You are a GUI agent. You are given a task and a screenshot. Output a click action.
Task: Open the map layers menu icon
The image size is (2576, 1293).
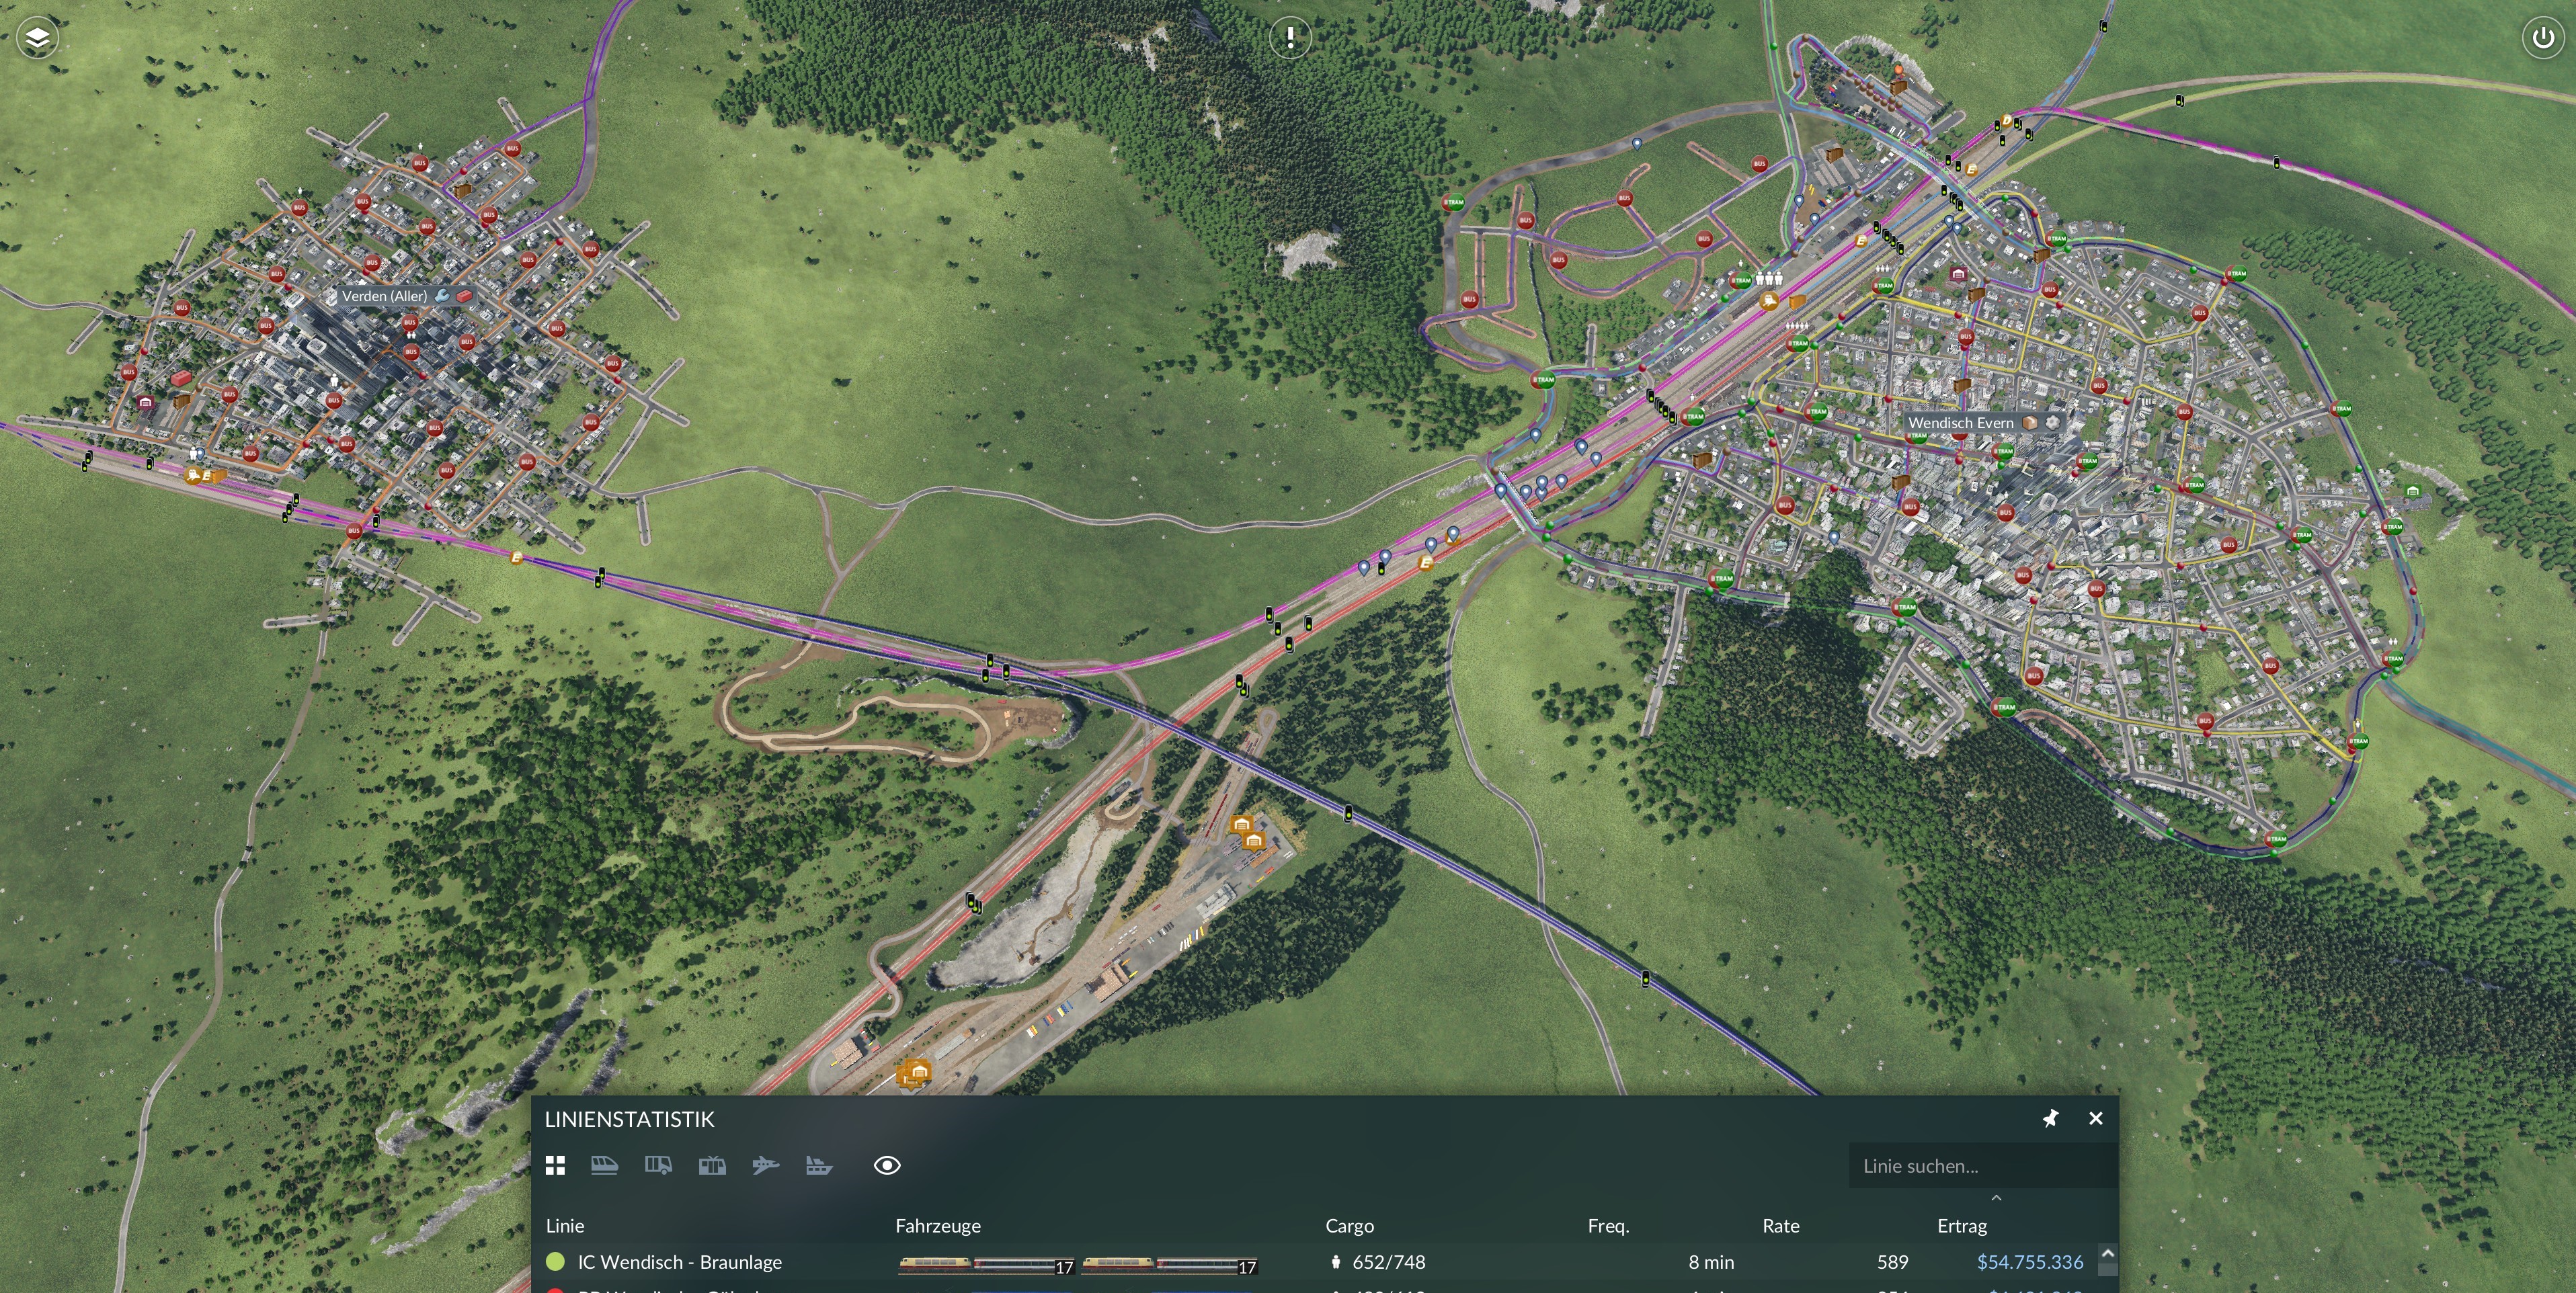point(37,38)
